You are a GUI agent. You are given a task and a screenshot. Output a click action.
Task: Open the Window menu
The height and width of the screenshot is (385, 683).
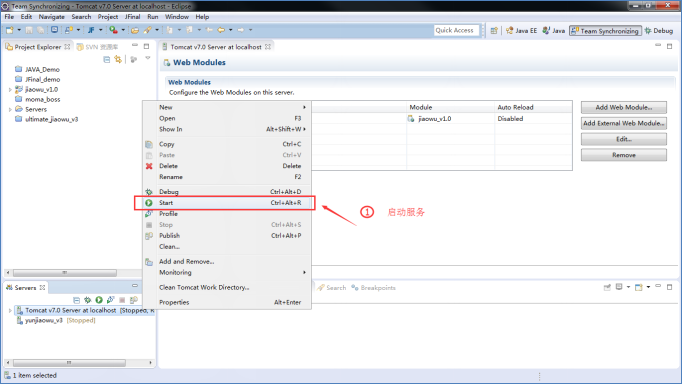[176, 17]
